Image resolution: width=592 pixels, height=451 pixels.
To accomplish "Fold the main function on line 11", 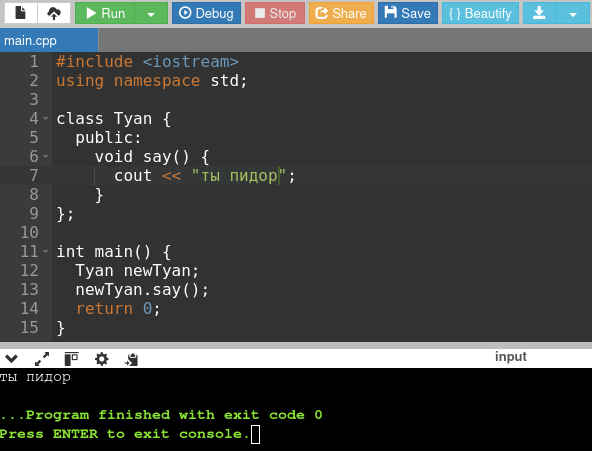I will tap(46, 251).
